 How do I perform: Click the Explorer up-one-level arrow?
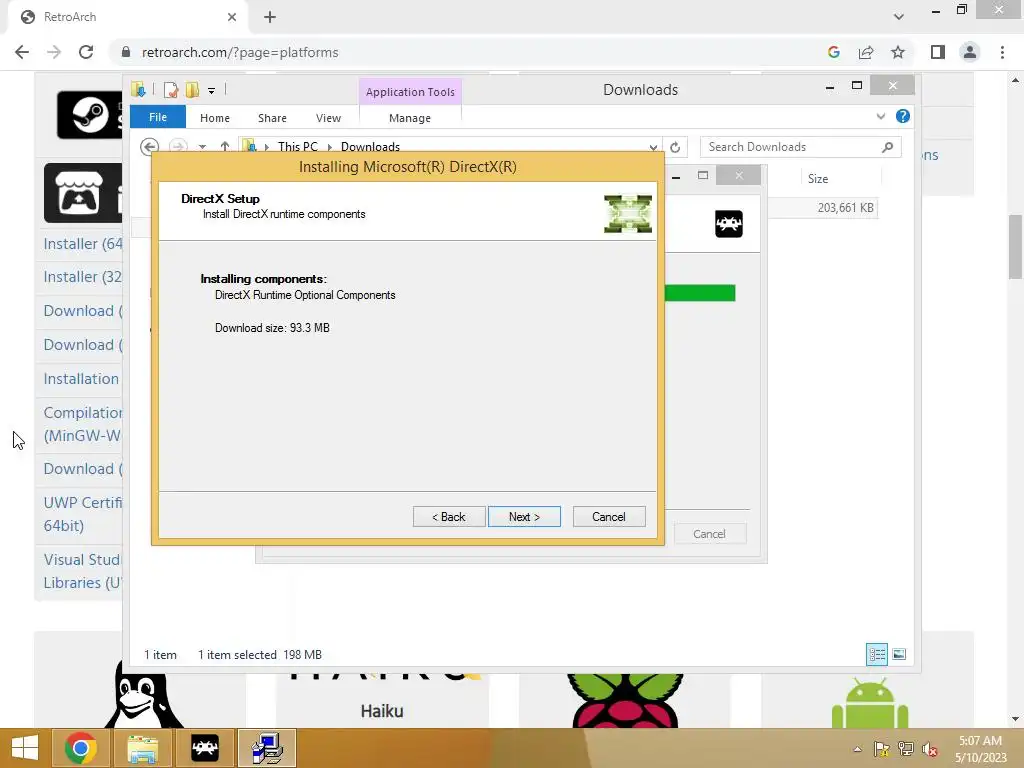225,147
